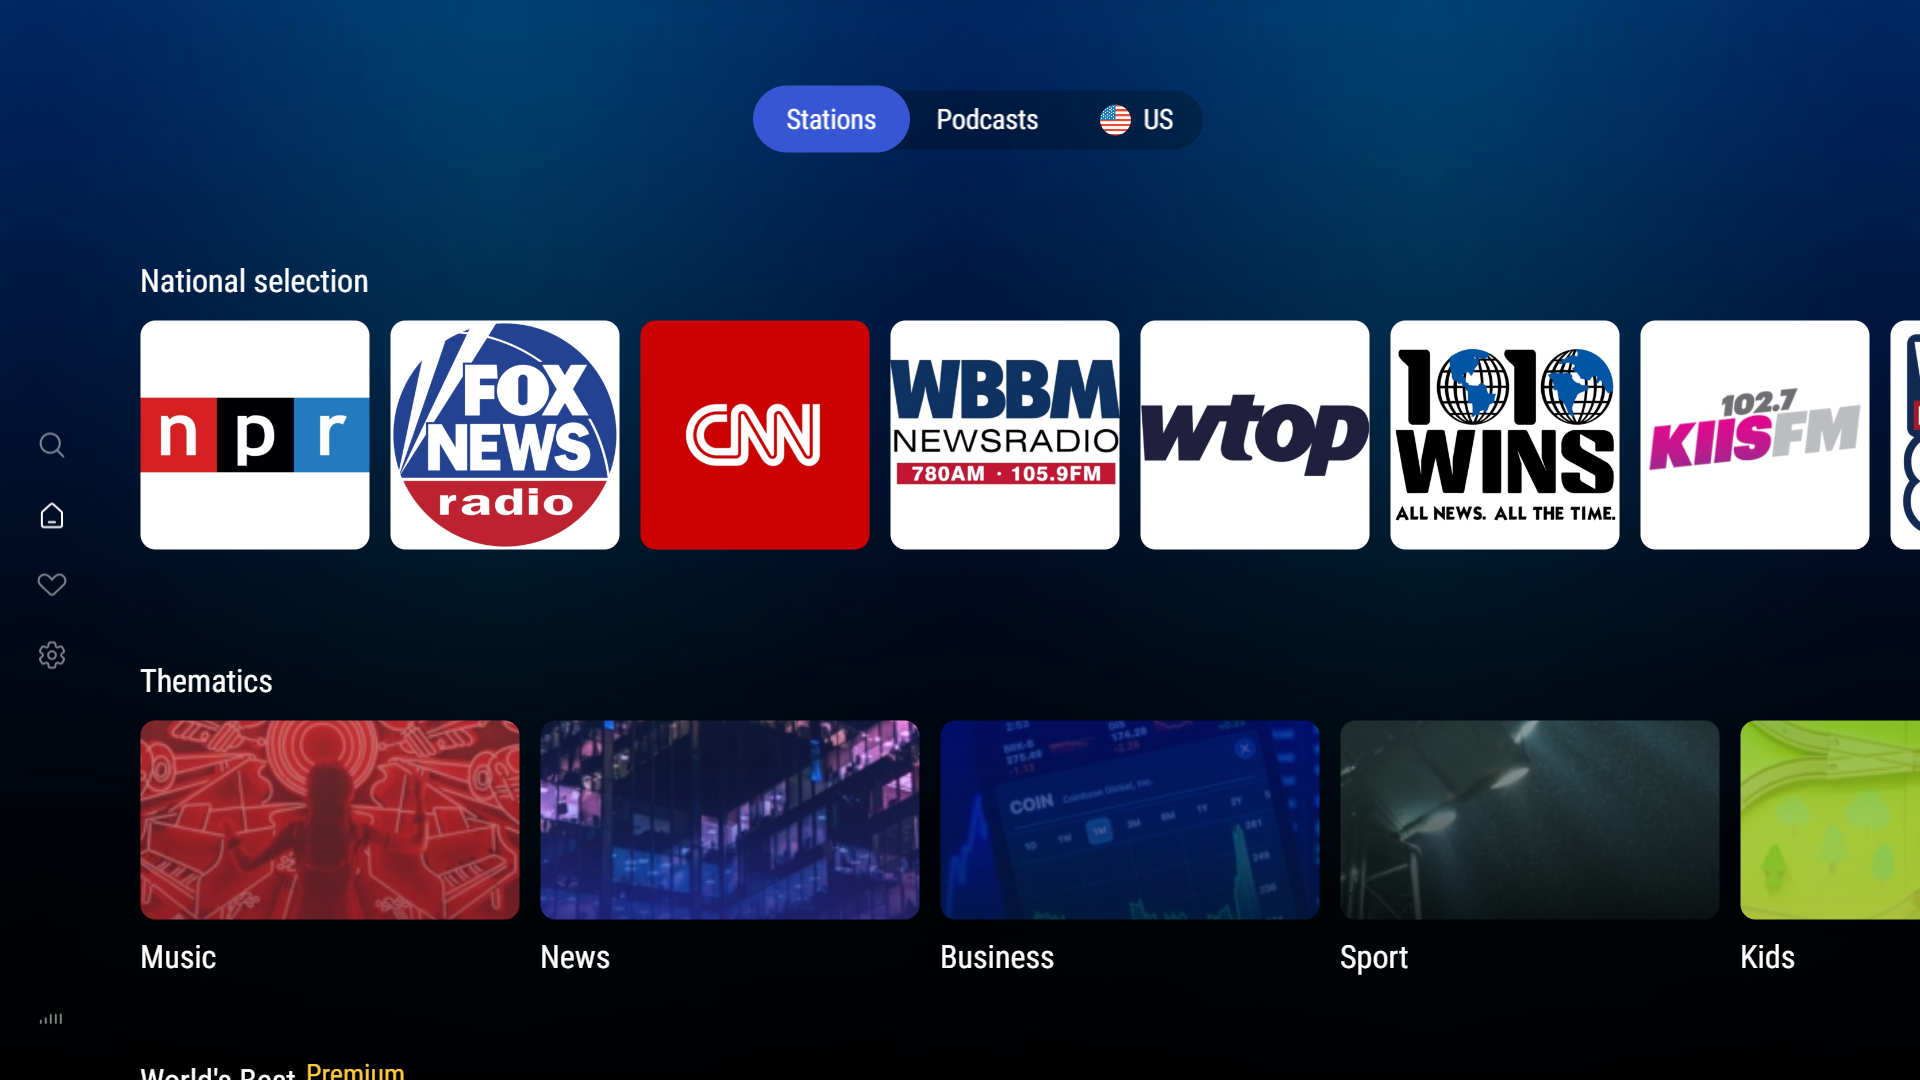Click the home icon in sidebar
The image size is (1920, 1080).
point(52,516)
